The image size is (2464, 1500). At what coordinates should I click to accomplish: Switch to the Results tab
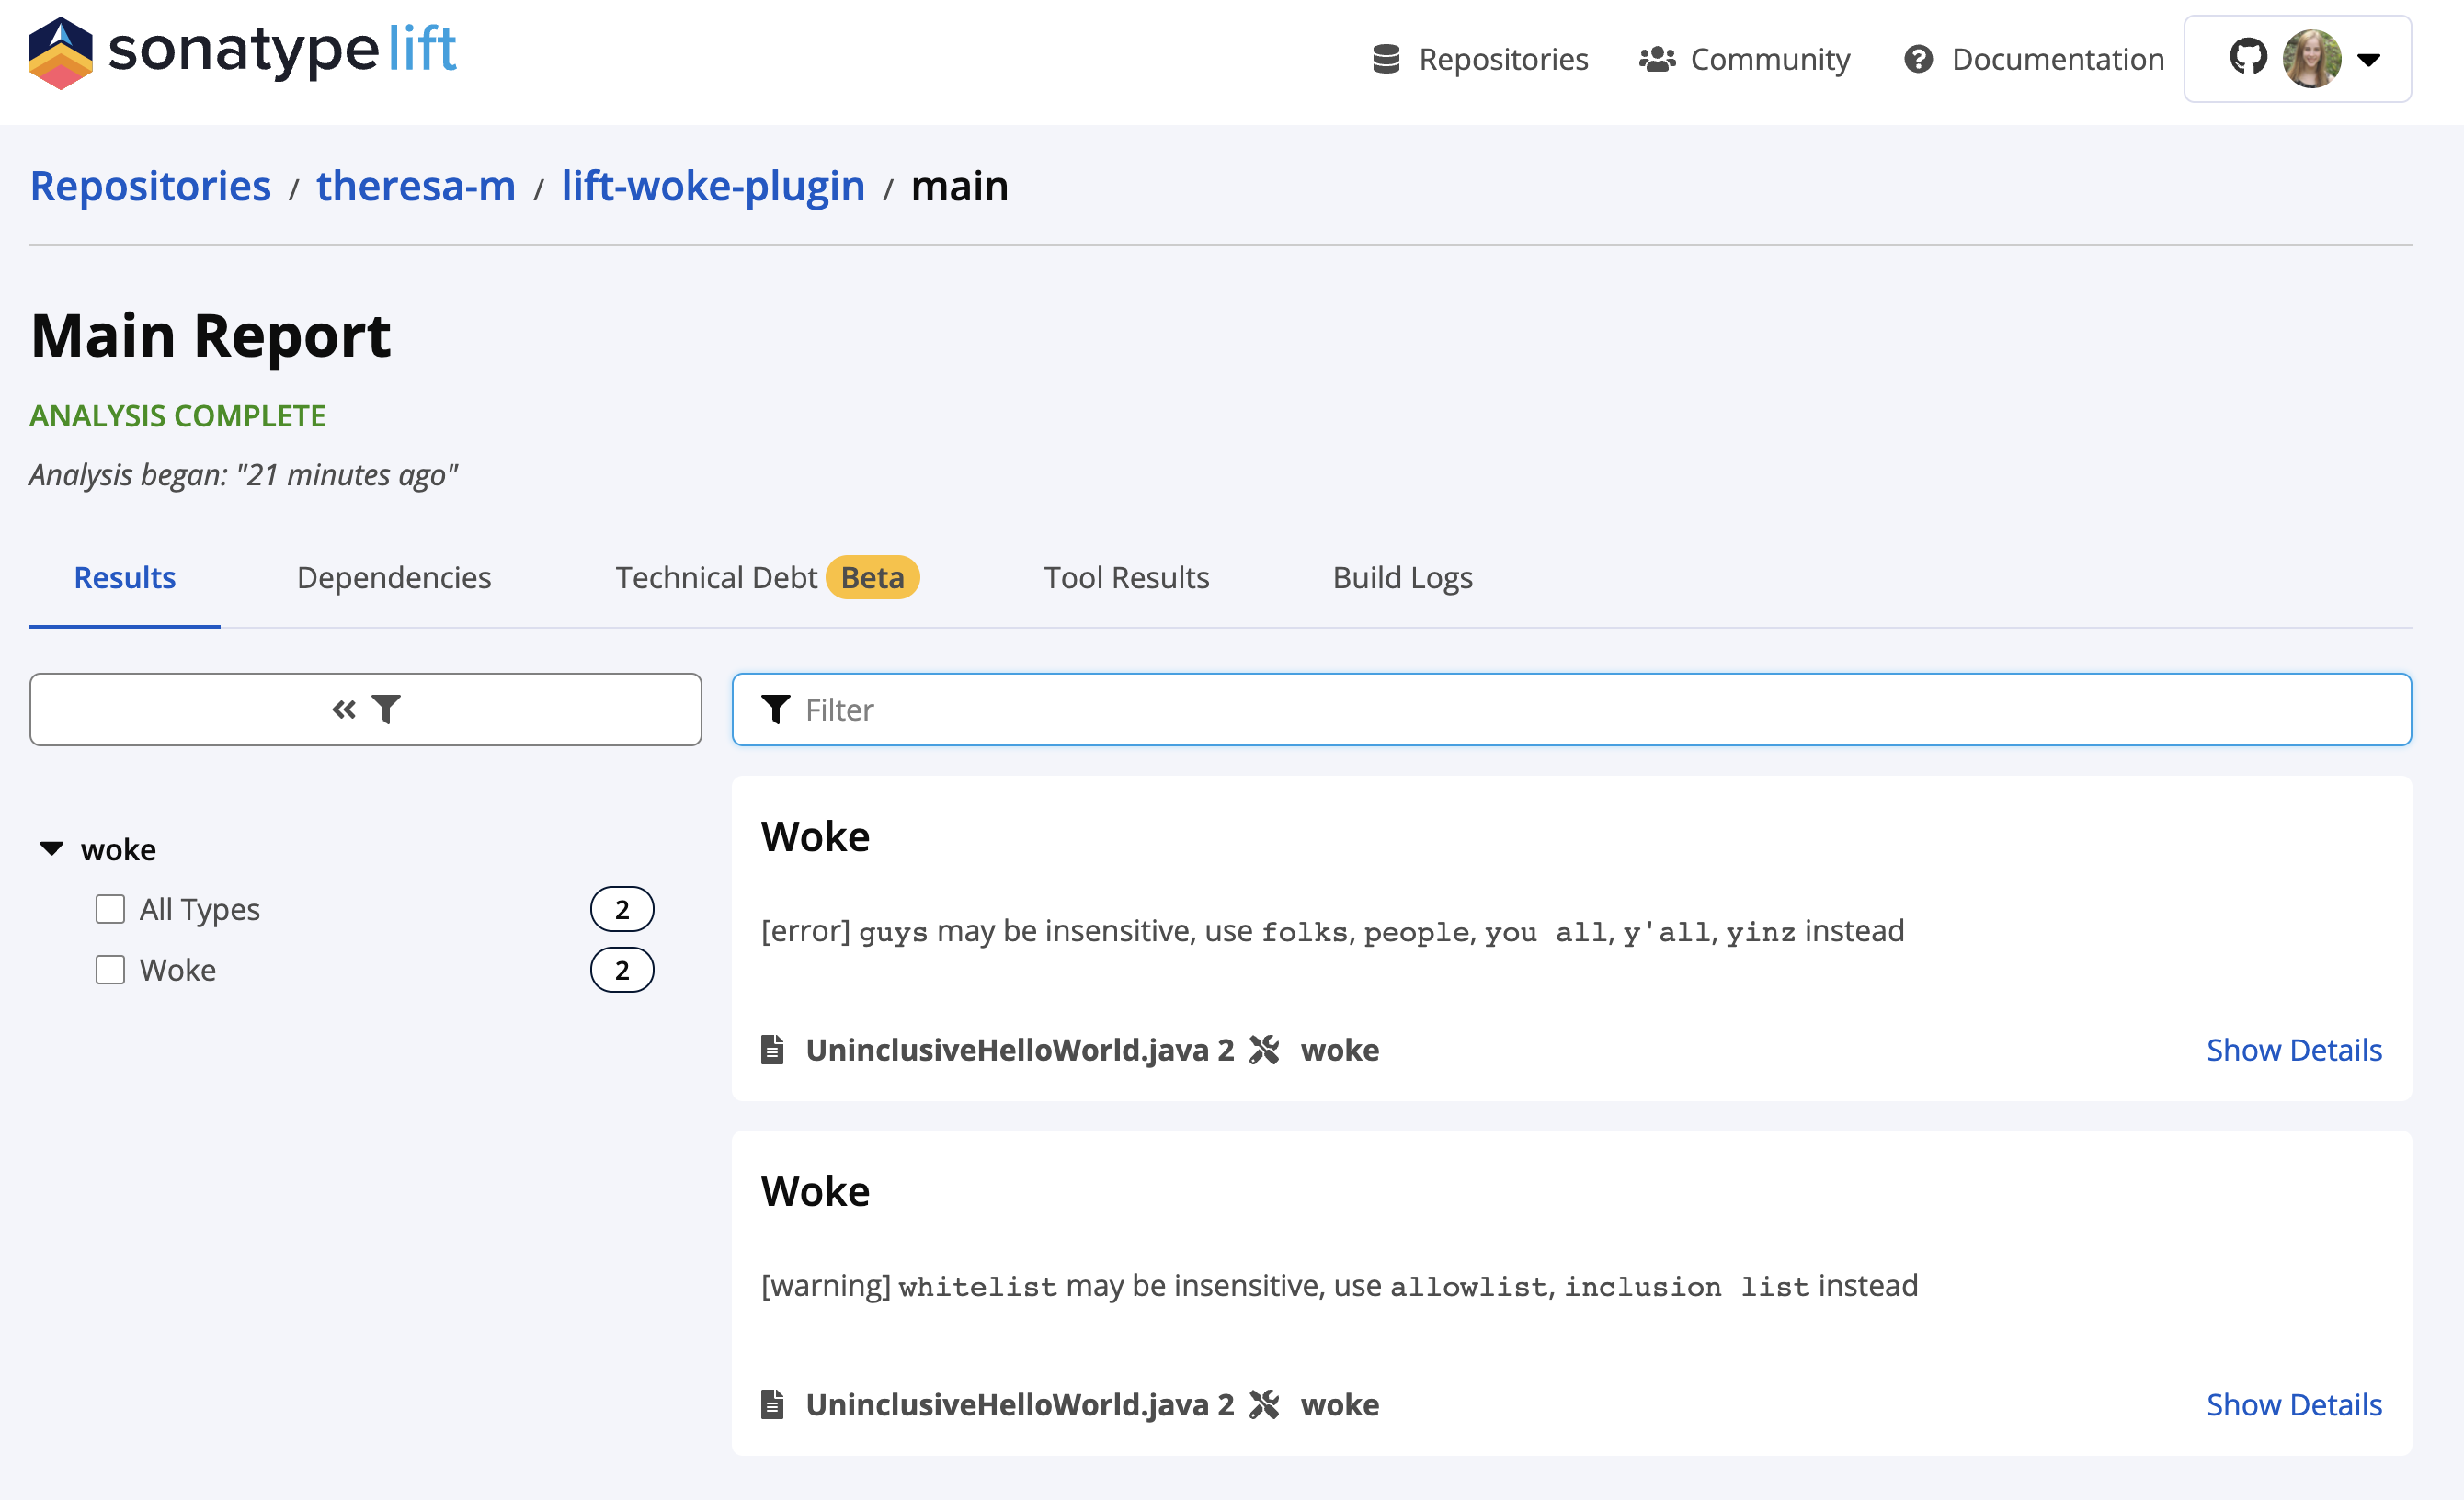[125, 577]
